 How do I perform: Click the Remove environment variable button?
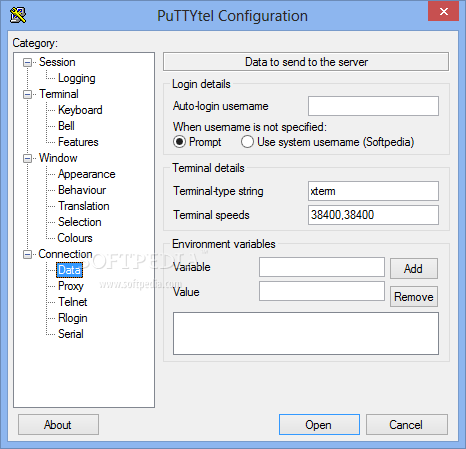(414, 297)
